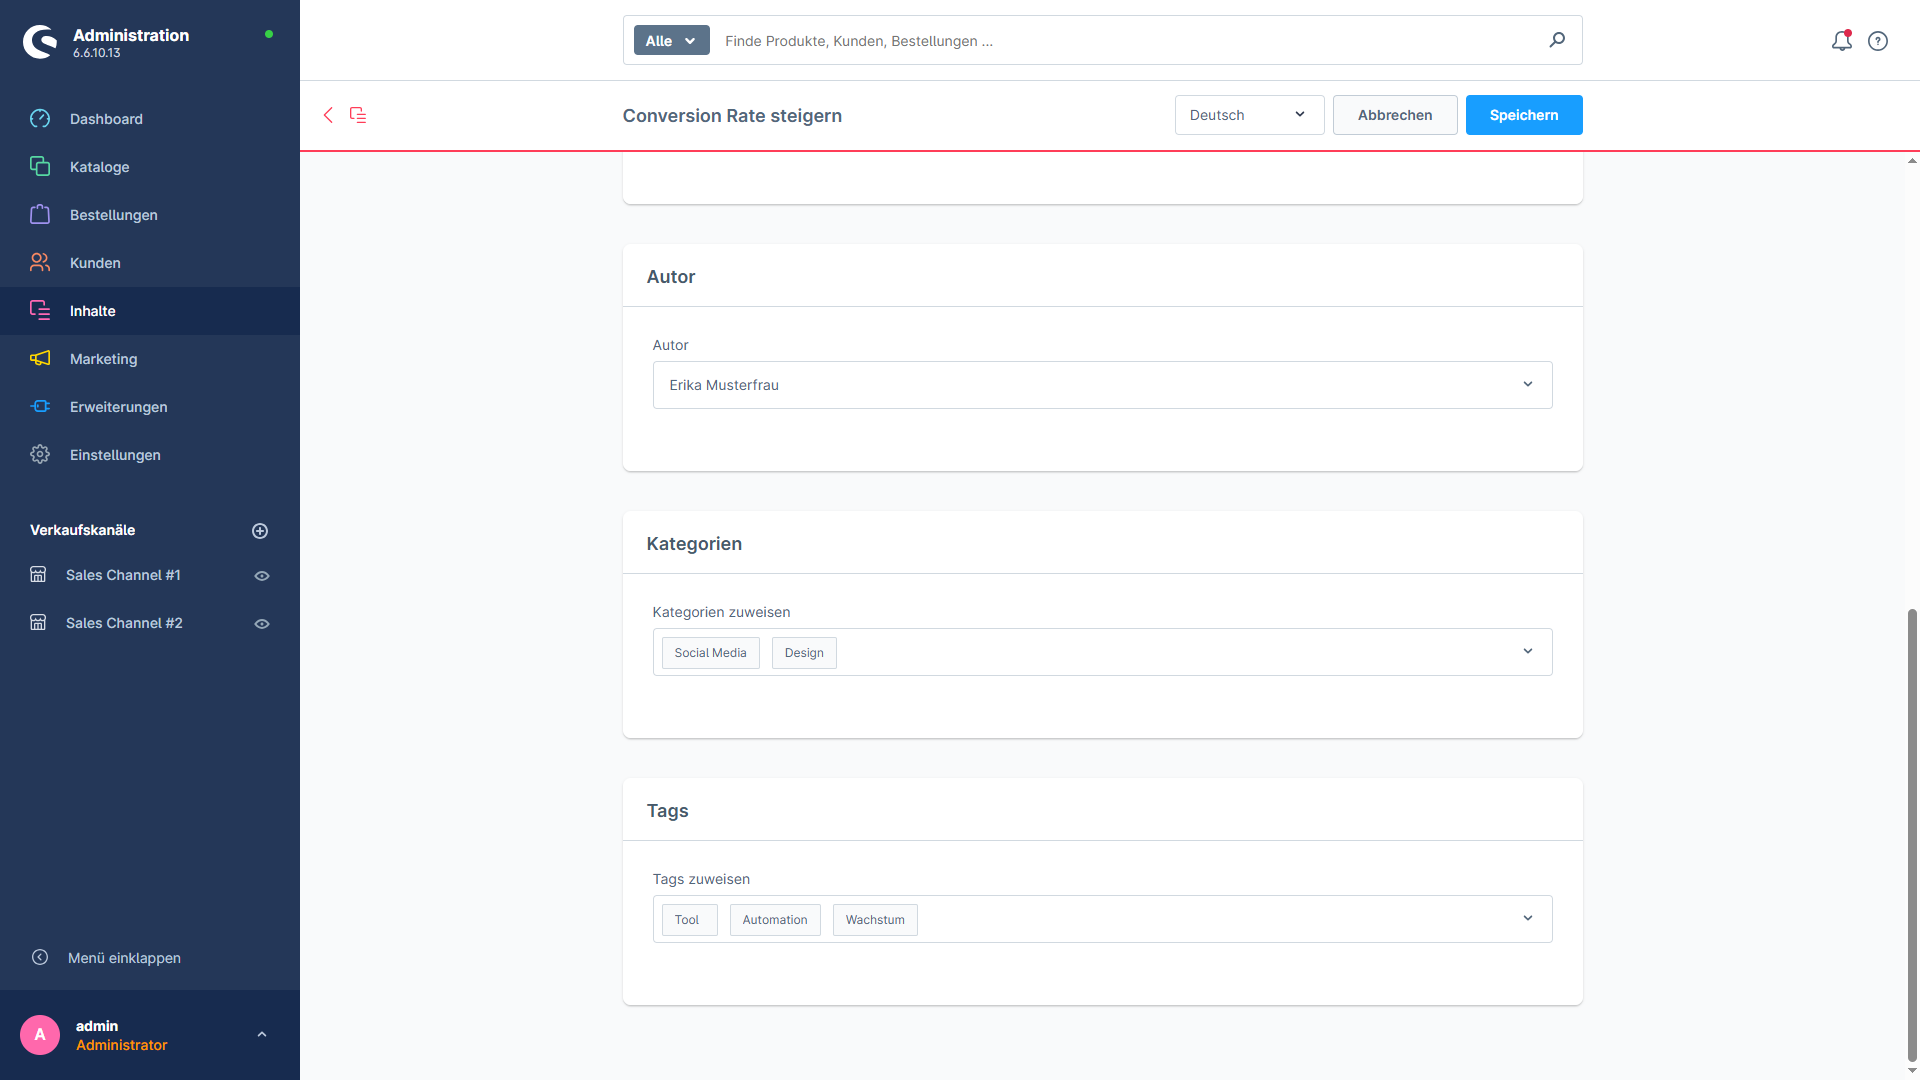Open the Alle search filter dropdown
The width and height of the screenshot is (1920, 1080).
click(671, 41)
